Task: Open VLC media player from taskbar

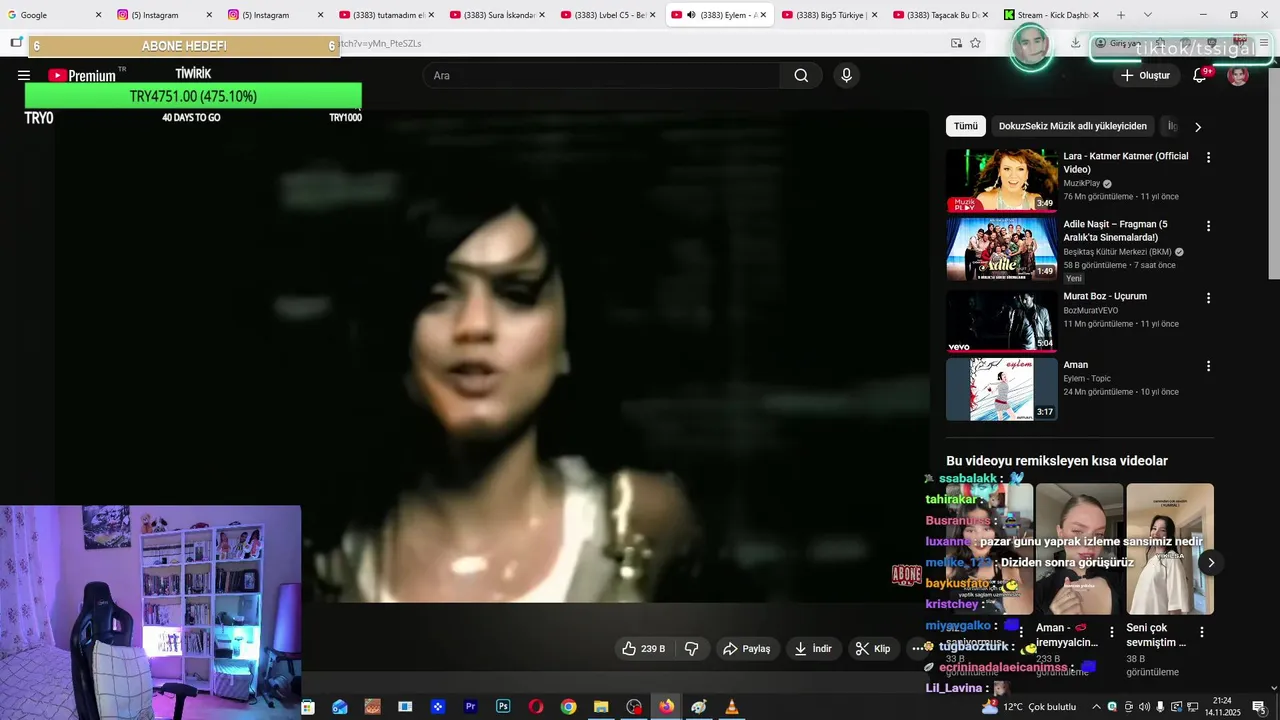Action: [731, 707]
